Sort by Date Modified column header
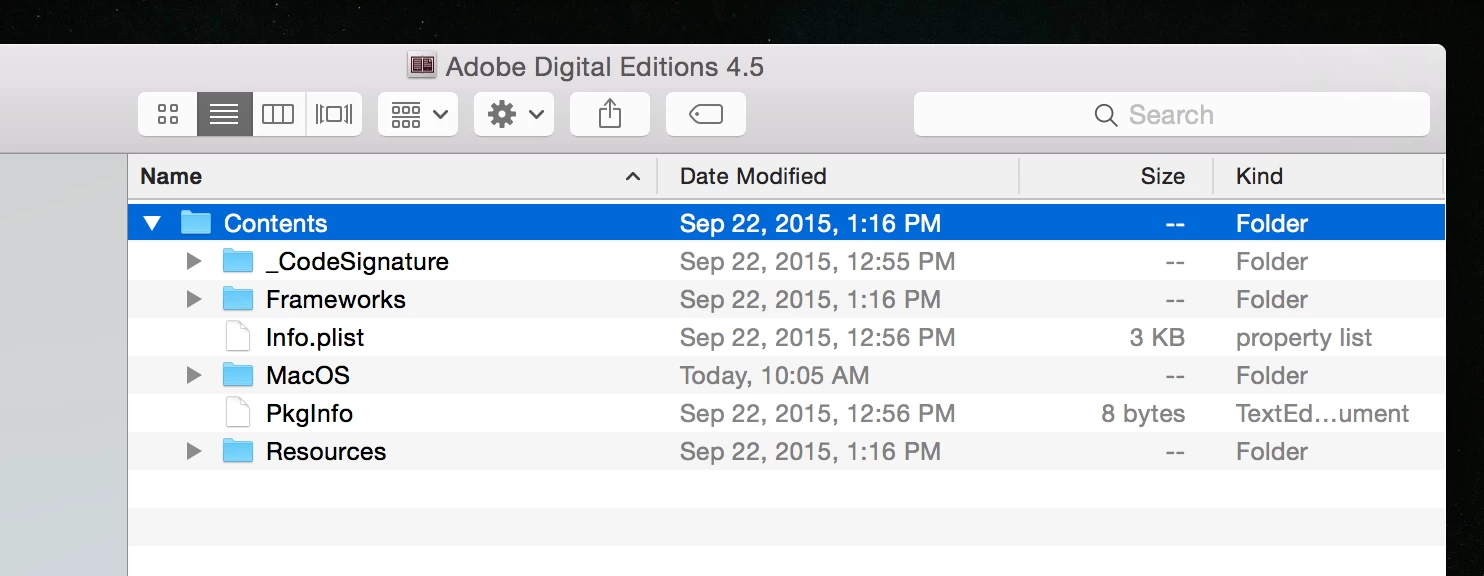 pos(753,176)
